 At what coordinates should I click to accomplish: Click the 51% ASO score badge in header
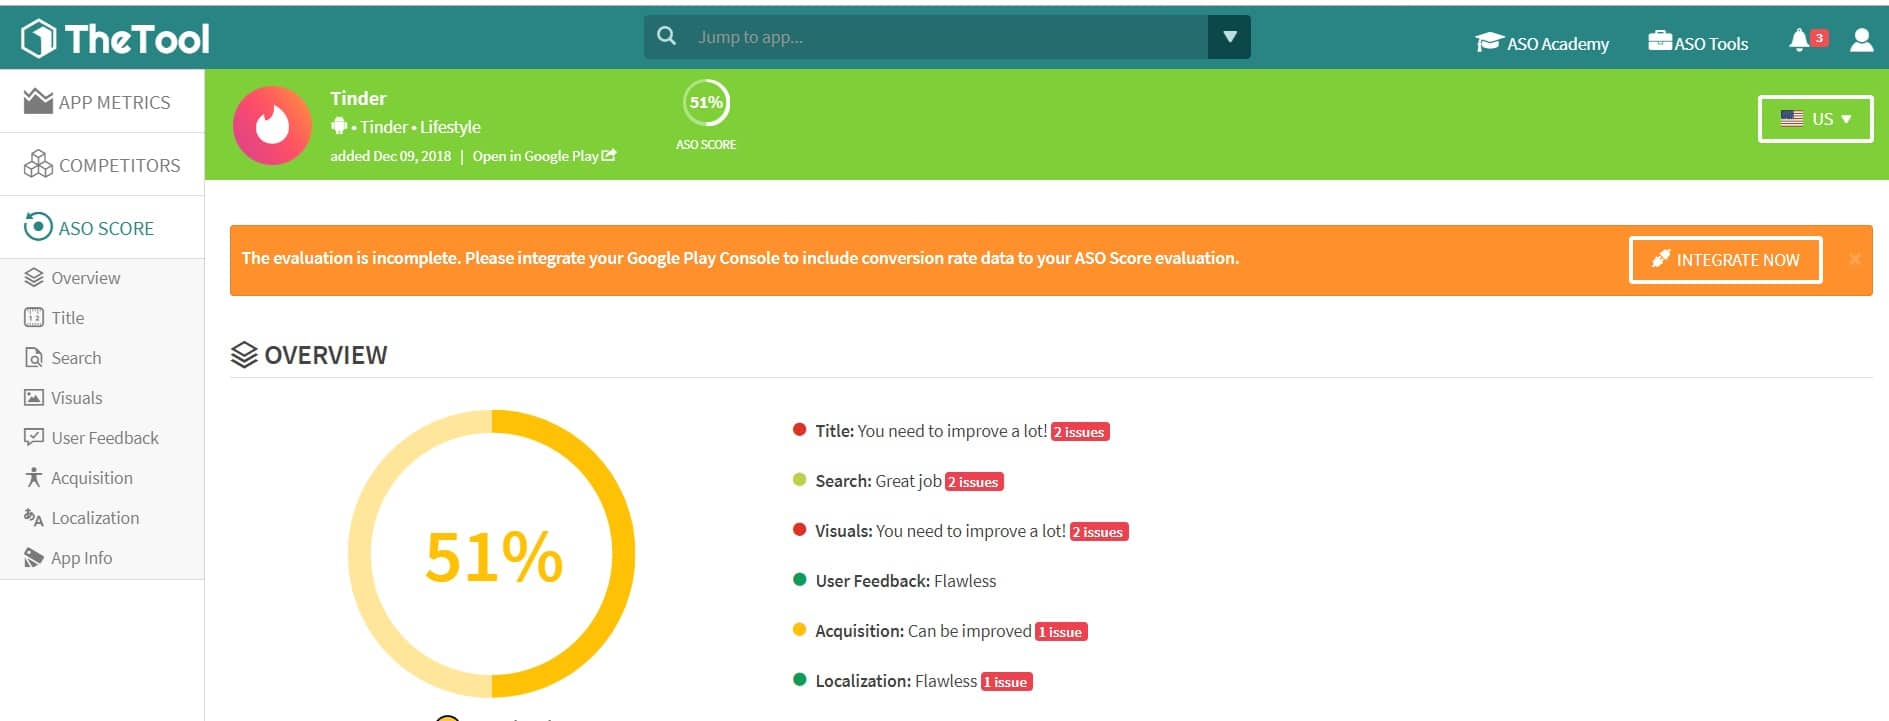pos(706,103)
